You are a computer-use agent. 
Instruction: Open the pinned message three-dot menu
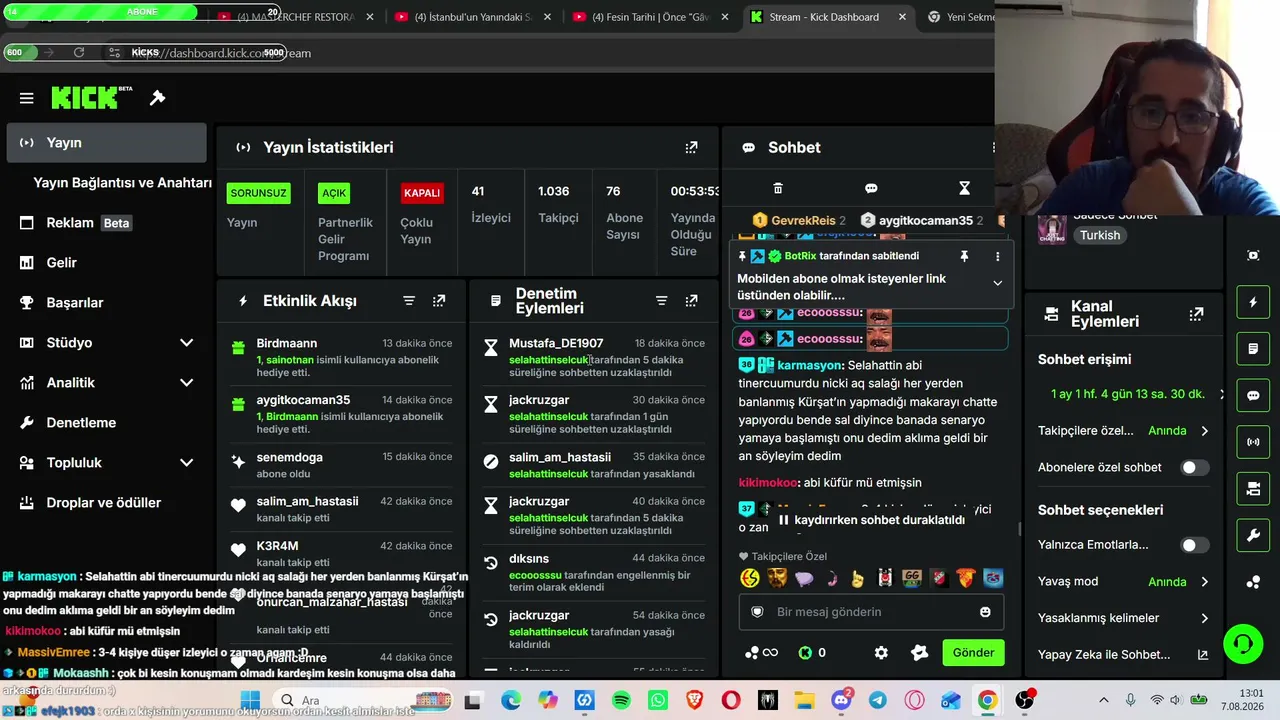pos(997,257)
